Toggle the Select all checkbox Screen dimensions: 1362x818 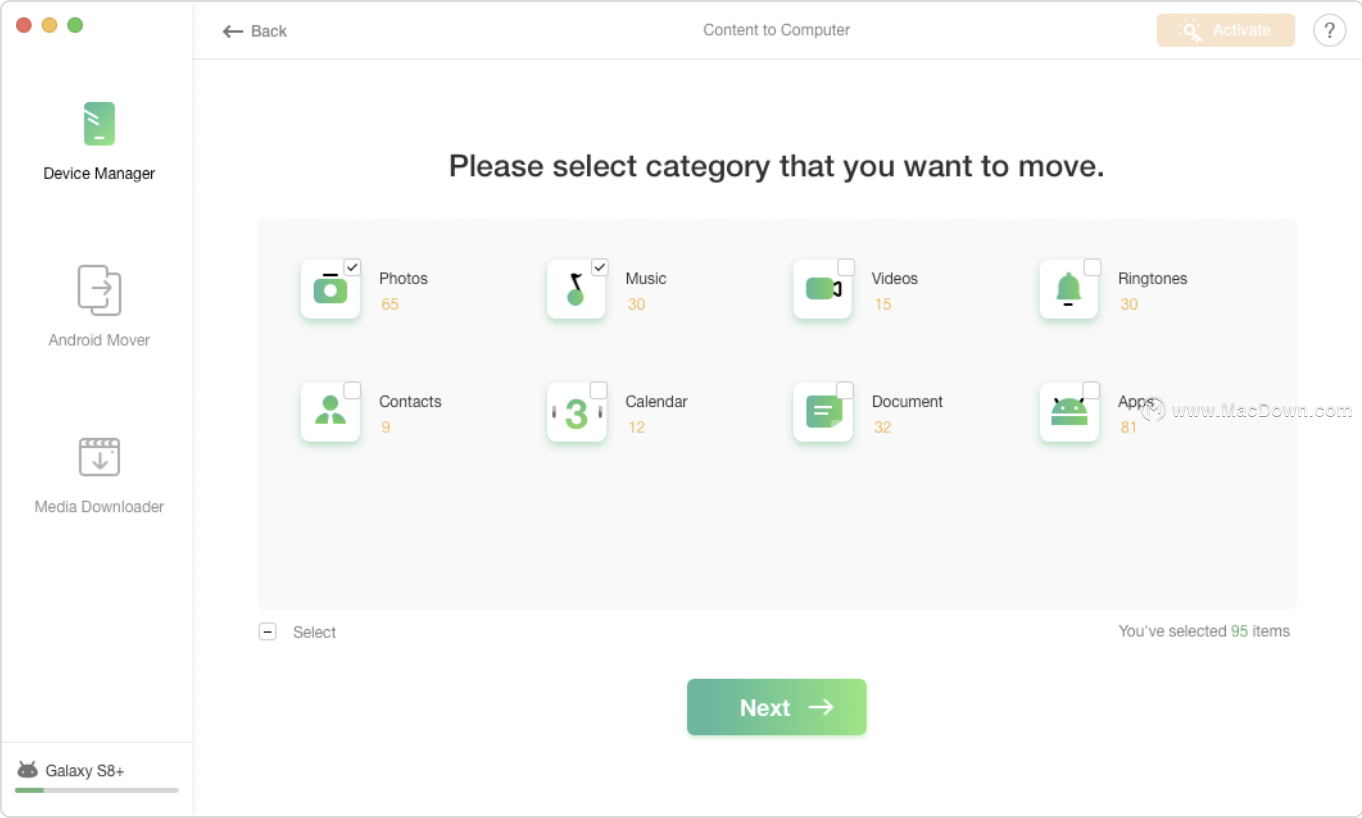tap(268, 632)
